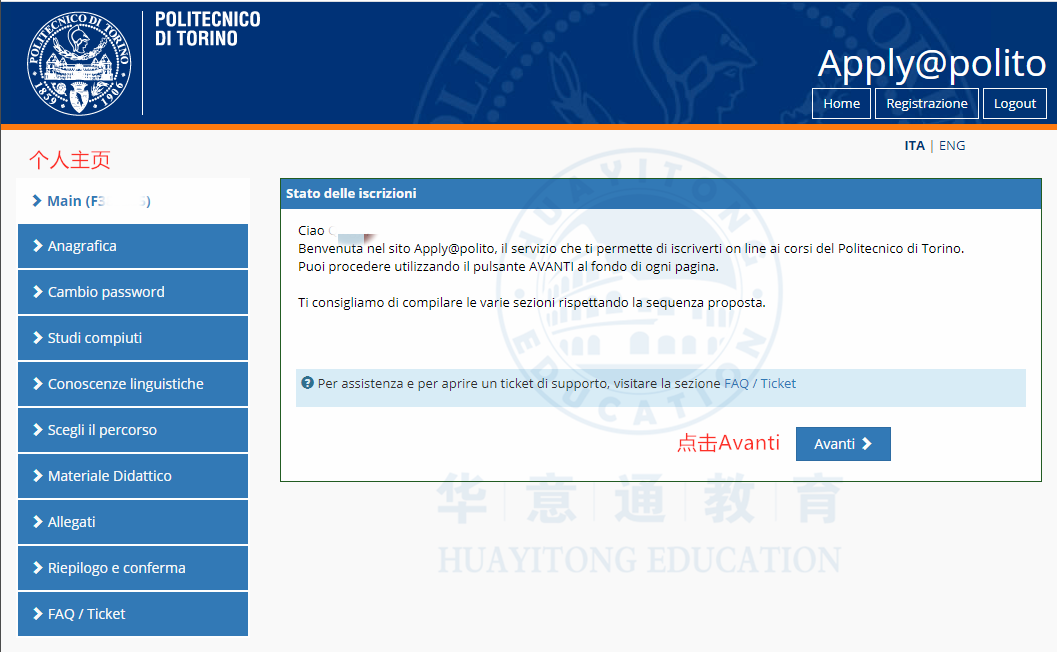Viewport: 1057px width, 652px height.
Task: Open the Anagrafica section
Action: (x=133, y=246)
